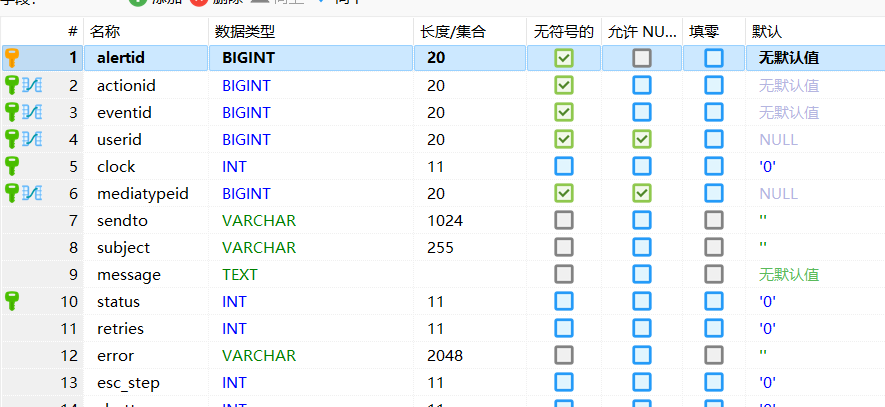The height and width of the screenshot is (407, 885).
Task: Click the 填零 column header
Action: pyautogui.click(x=714, y=32)
